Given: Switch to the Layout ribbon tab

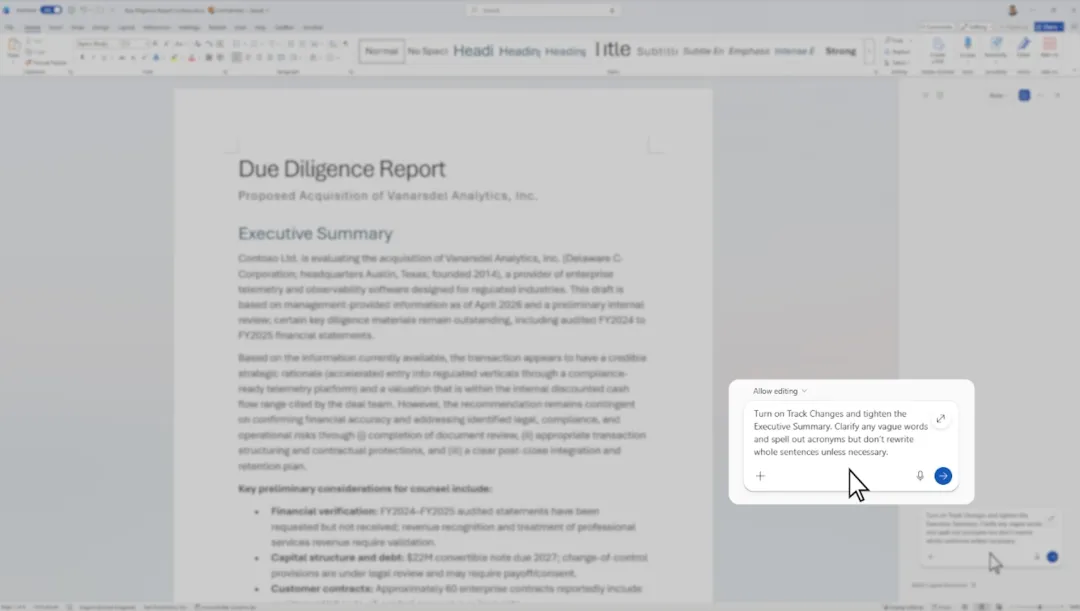Looking at the screenshot, I should click(126, 28).
